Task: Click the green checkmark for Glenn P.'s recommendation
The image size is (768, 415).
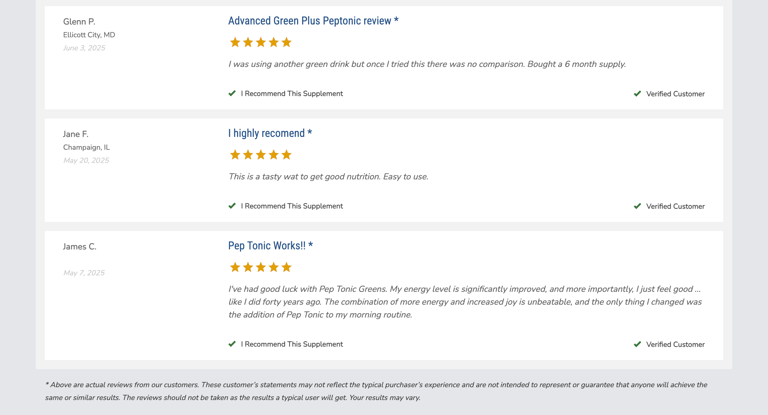Action: click(232, 93)
